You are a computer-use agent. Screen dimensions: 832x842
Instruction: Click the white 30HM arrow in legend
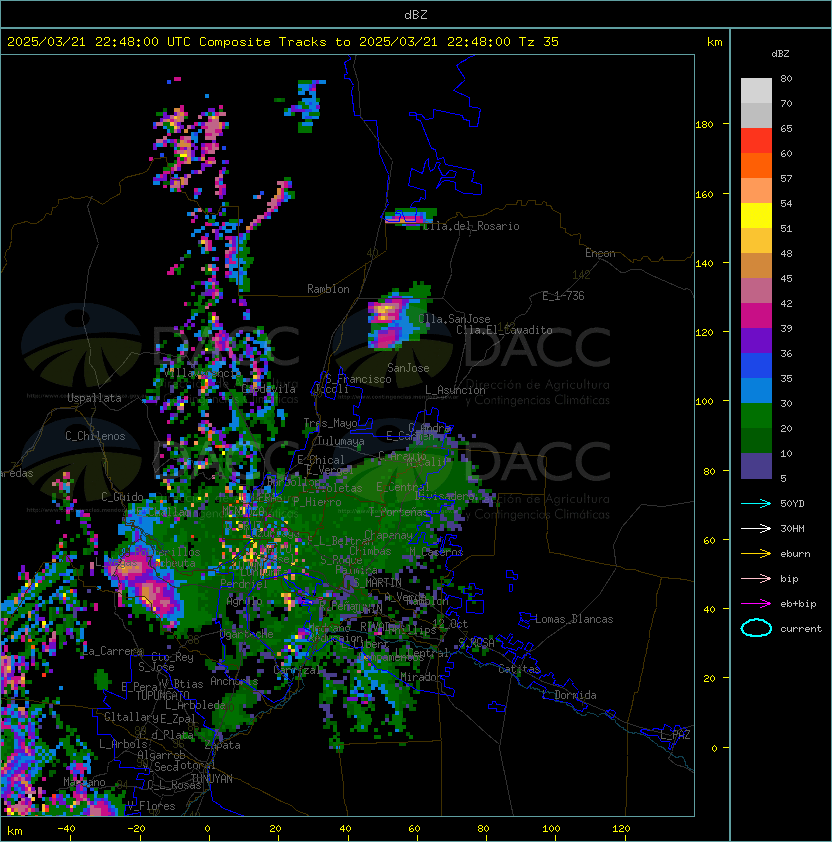(756, 528)
